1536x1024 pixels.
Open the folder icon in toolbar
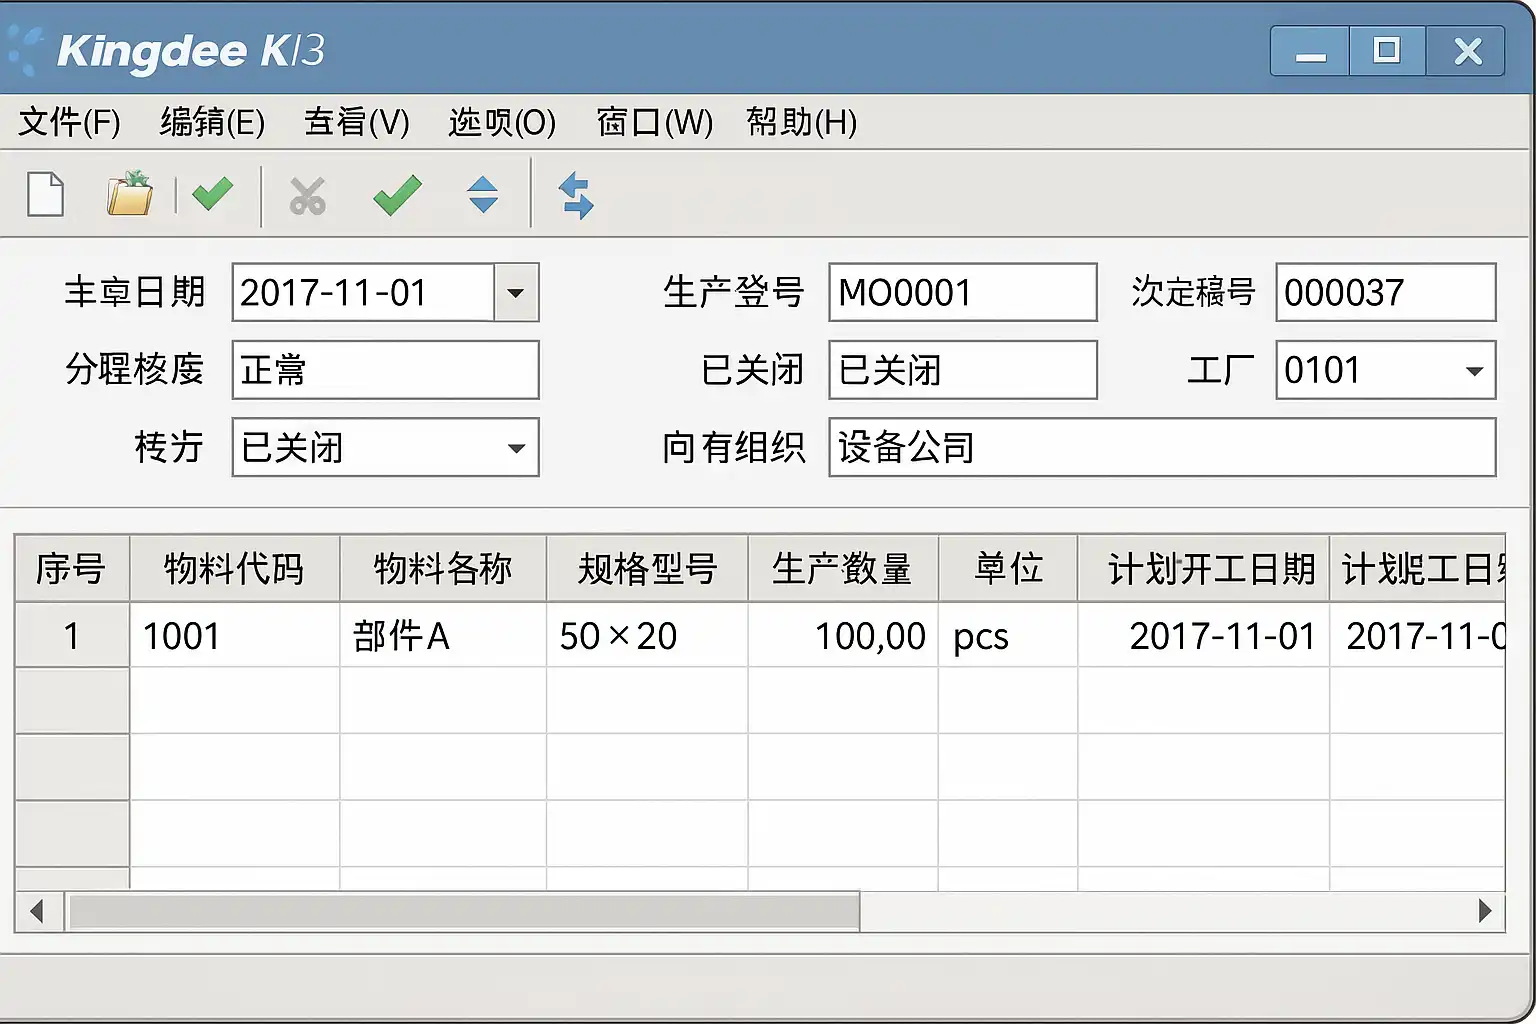[x=130, y=193]
